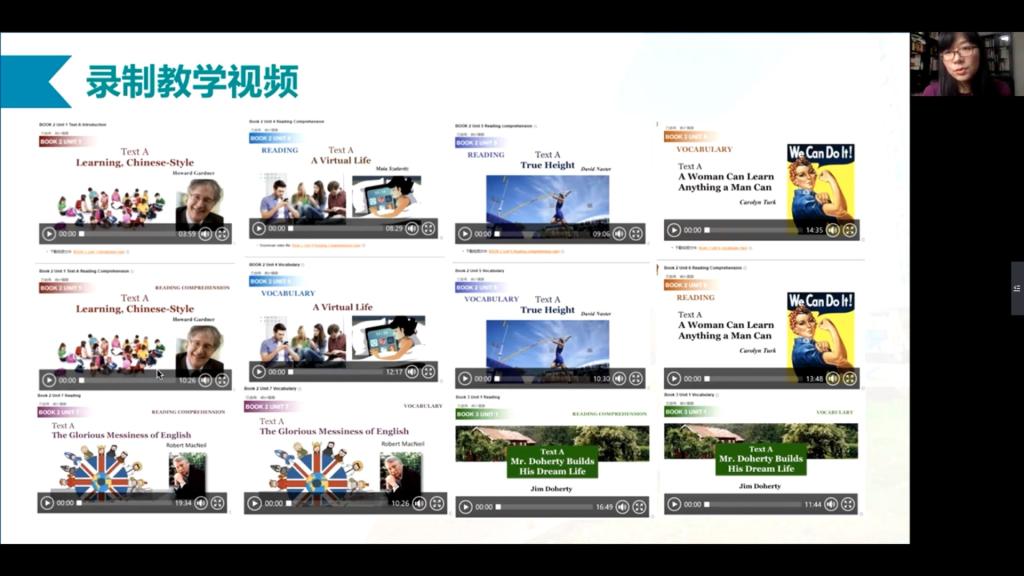Play the 14:35 A Woman Can Learn vocabulary video
1024x576 pixels.
pyautogui.click(x=674, y=230)
